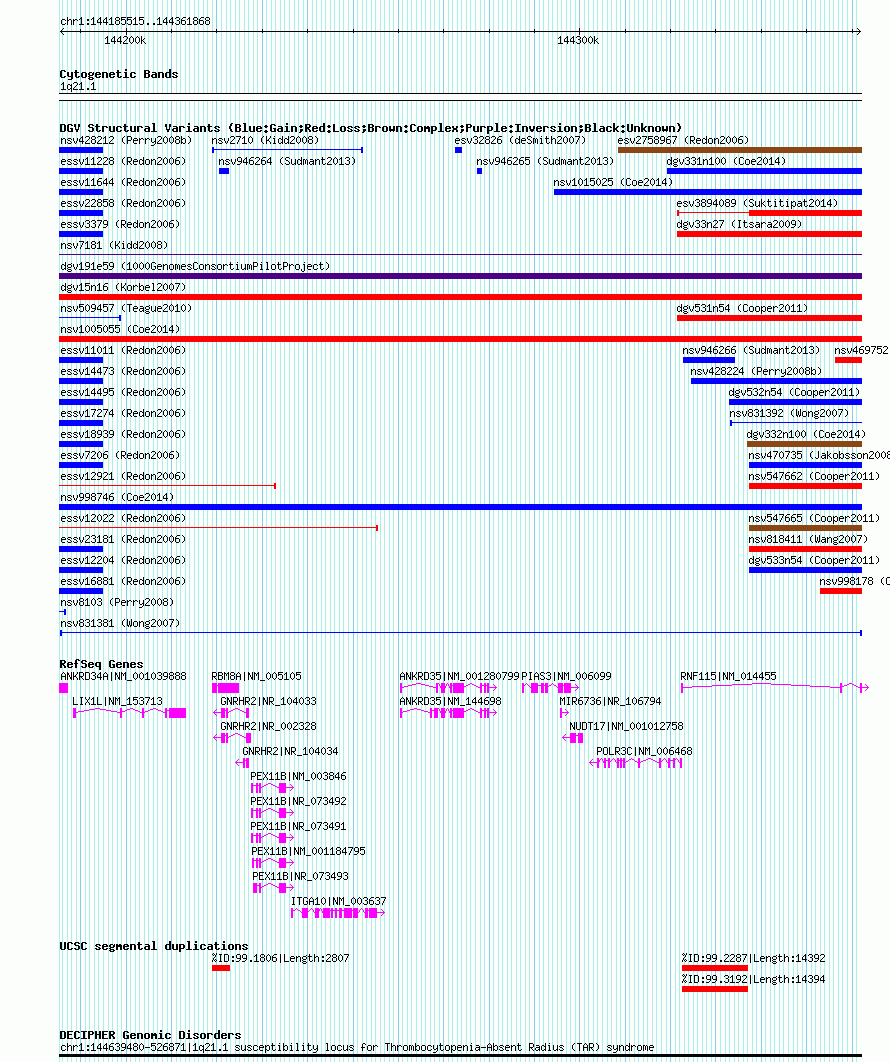Select the MIR6736|NR_106794 gene label
The height and width of the screenshot is (1062, 890).
tap(610, 701)
